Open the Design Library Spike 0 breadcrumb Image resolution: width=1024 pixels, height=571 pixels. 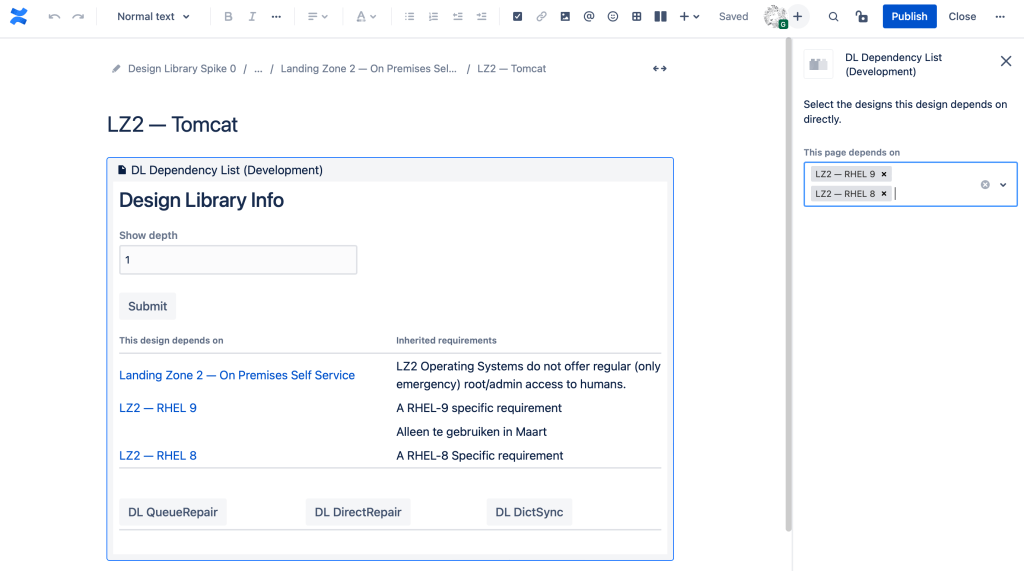point(181,69)
